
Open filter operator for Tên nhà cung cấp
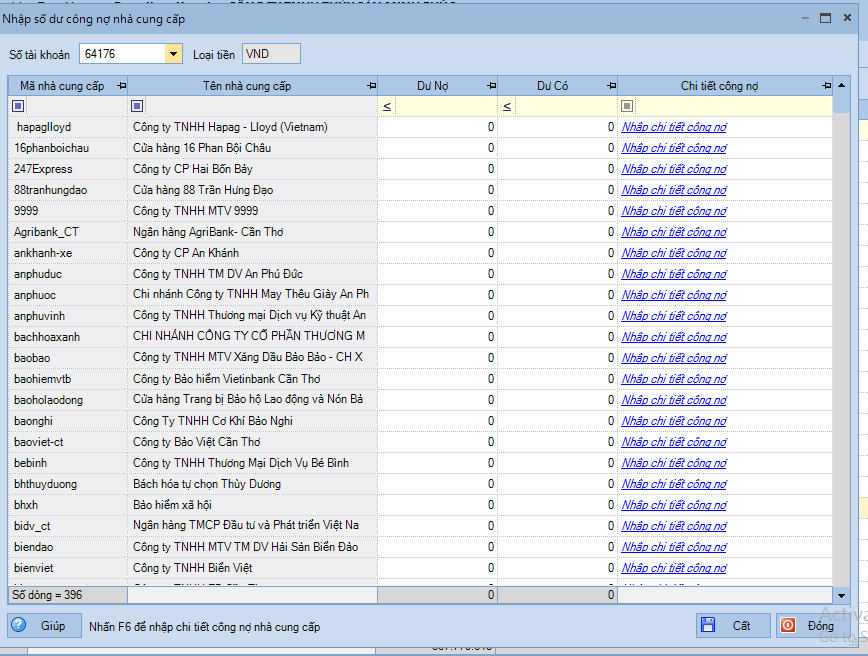[x=137, y=106]
